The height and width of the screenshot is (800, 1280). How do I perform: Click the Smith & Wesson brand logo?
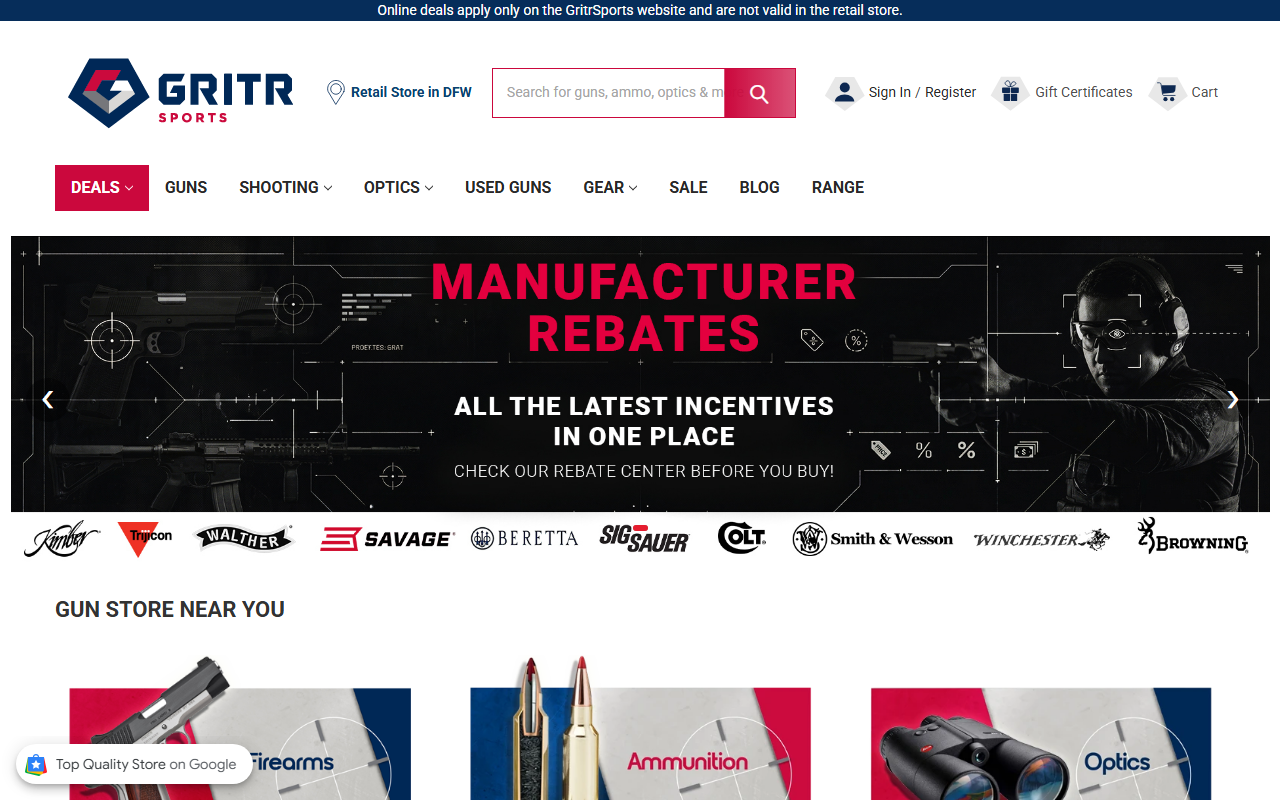tap(873, 539)
